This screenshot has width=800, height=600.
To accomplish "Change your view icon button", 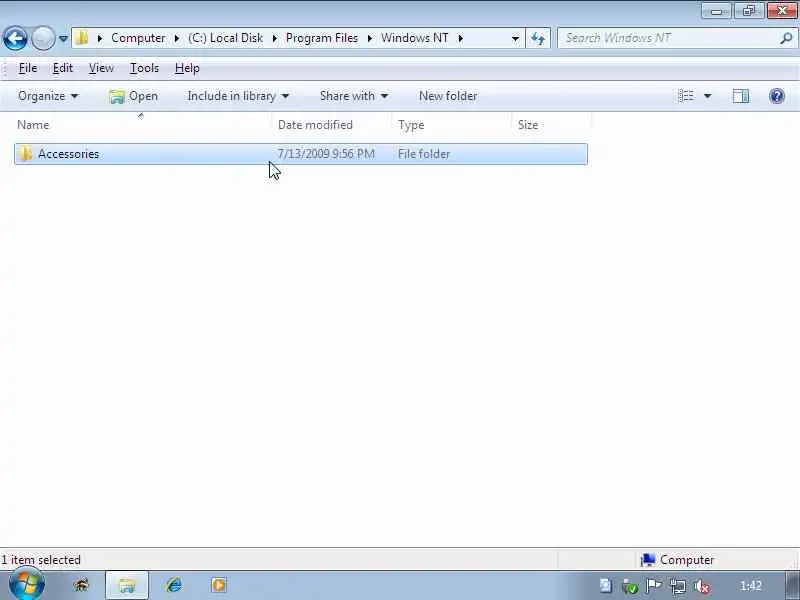I will 686,96.
